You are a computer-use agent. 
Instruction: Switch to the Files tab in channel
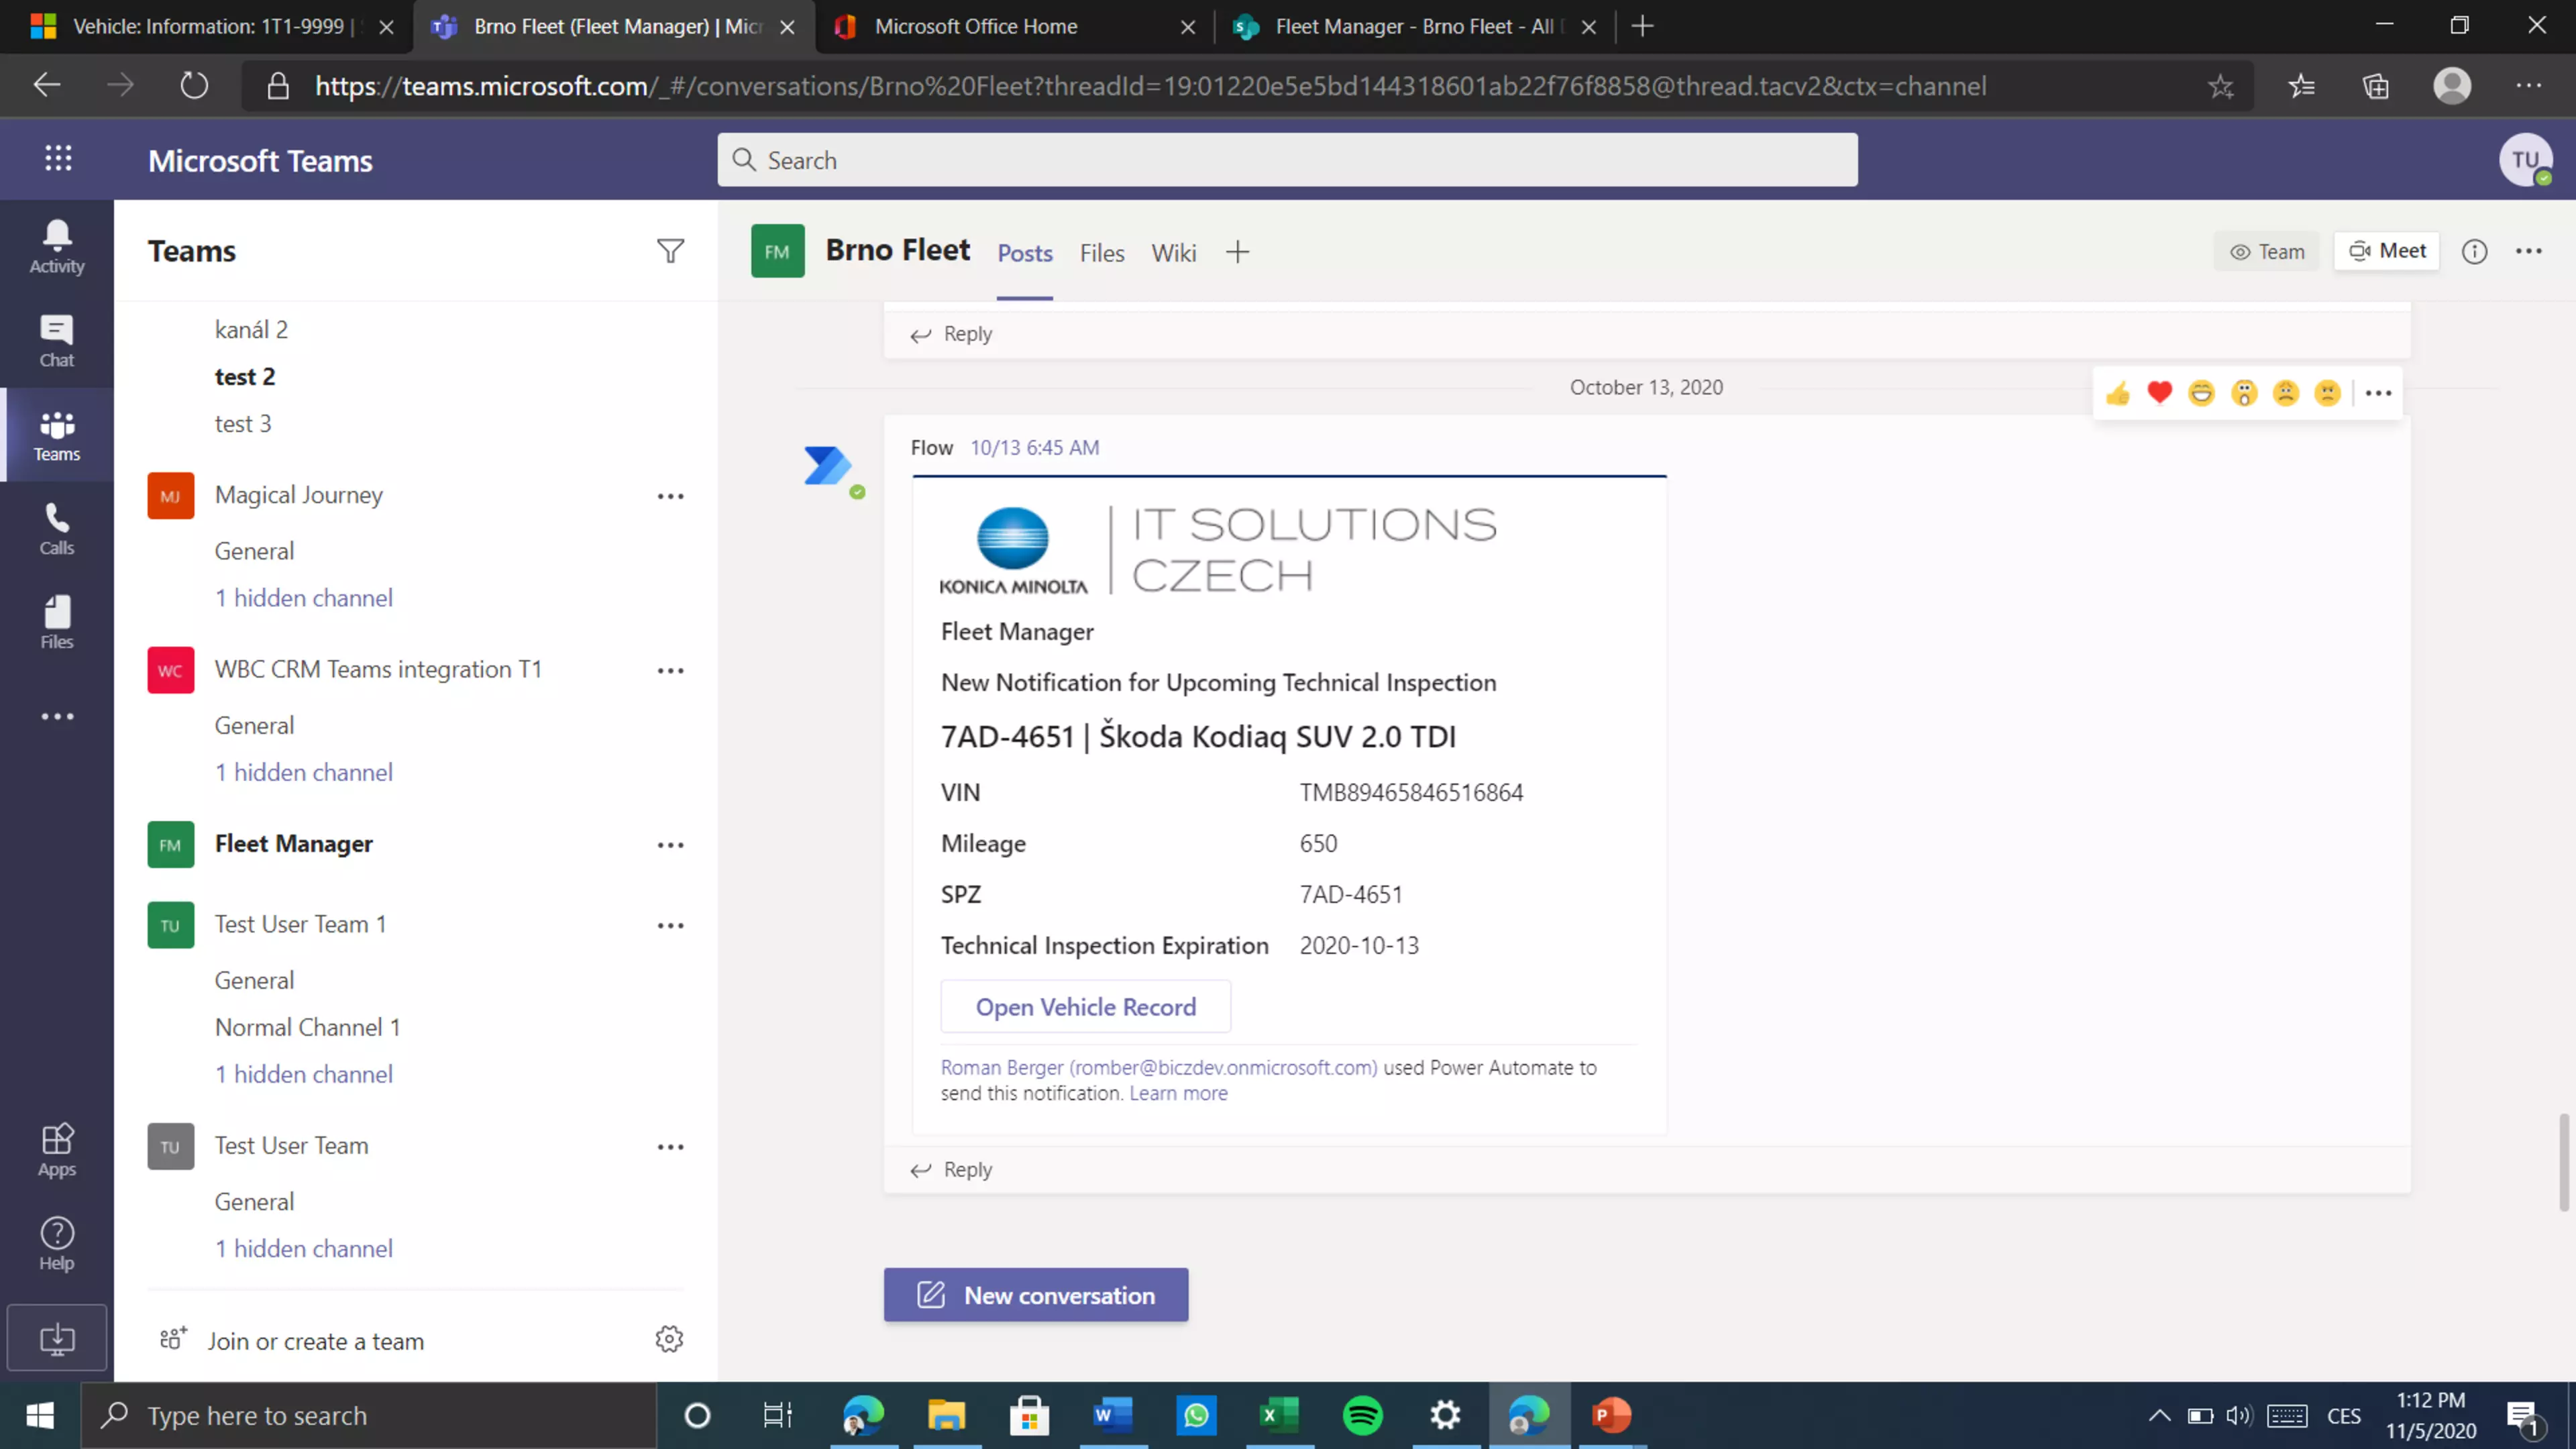pyautogui.click(x=1102, y=253)
